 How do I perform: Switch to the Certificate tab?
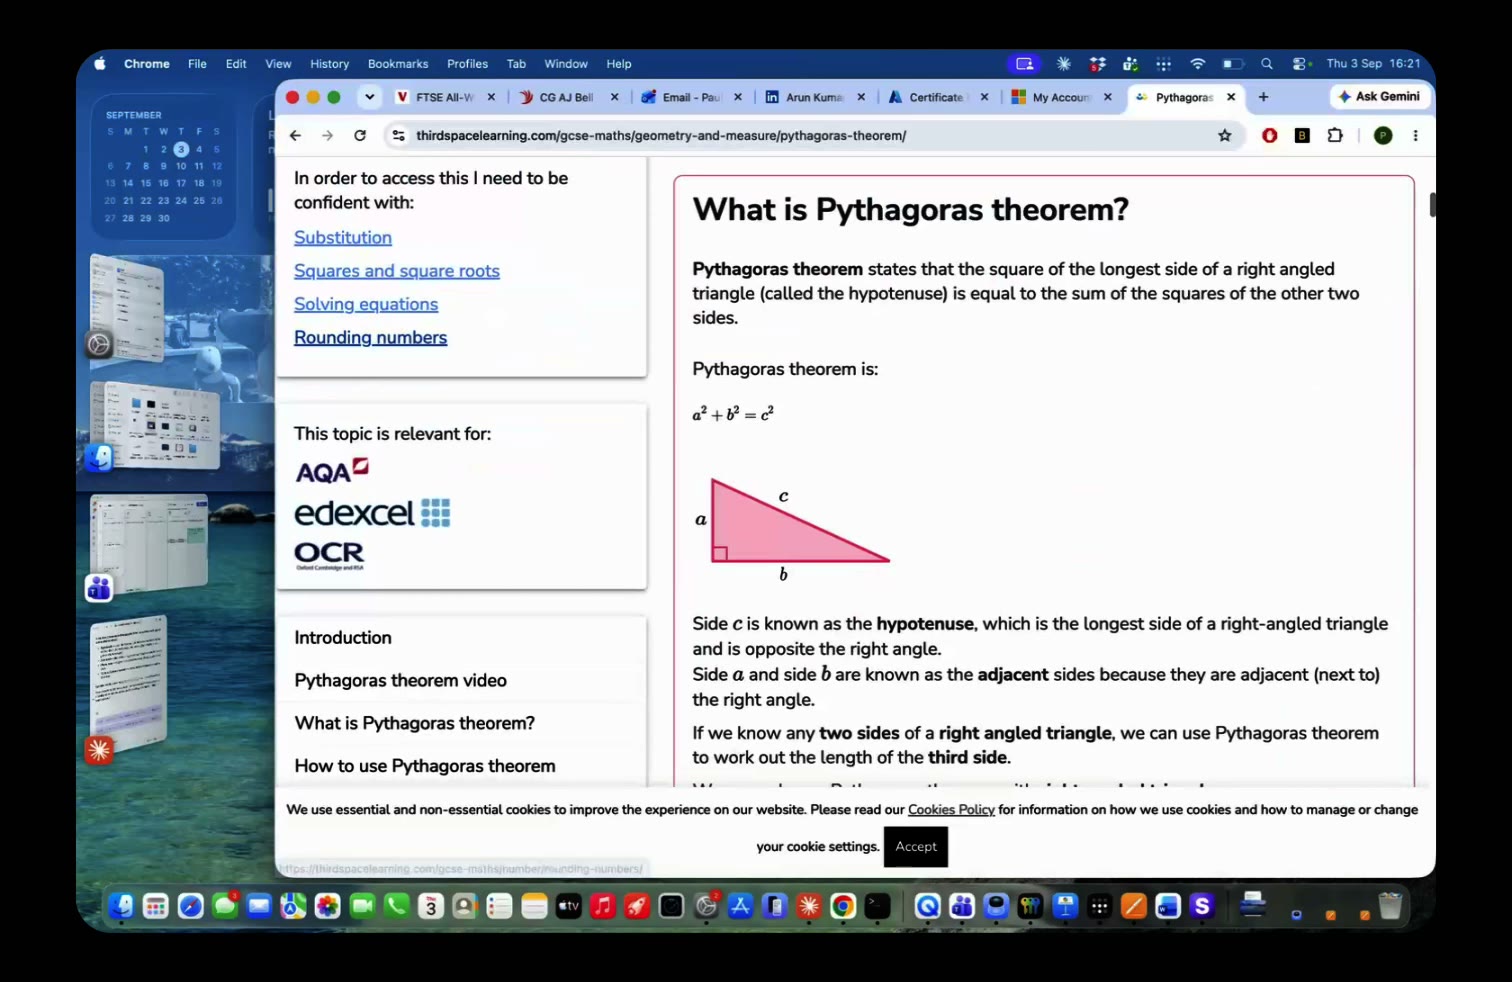(x=937, y=97)
